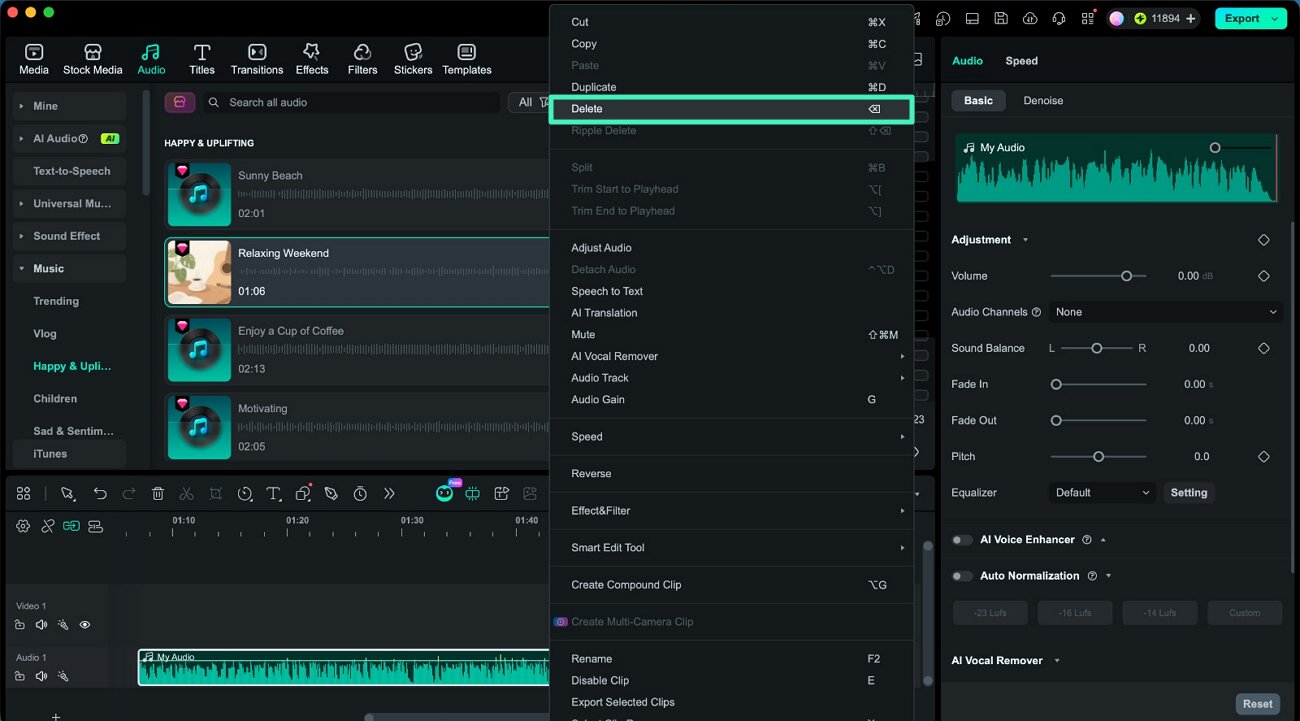
Task: Toggle the AI Voice Enhancer switch
Action: (x=962, y=539)
